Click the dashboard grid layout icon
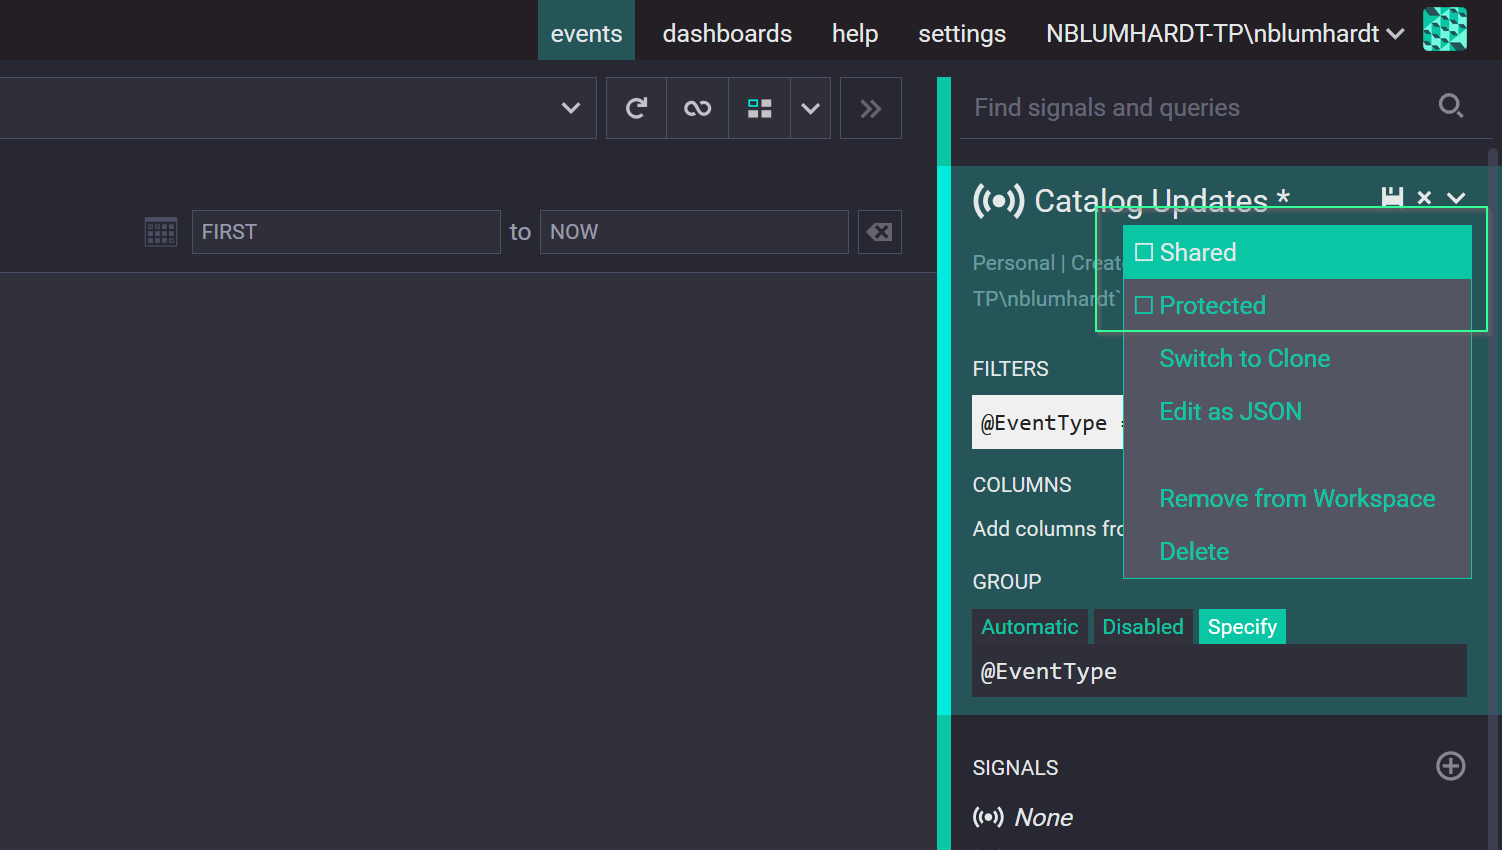 pos(760,108)
